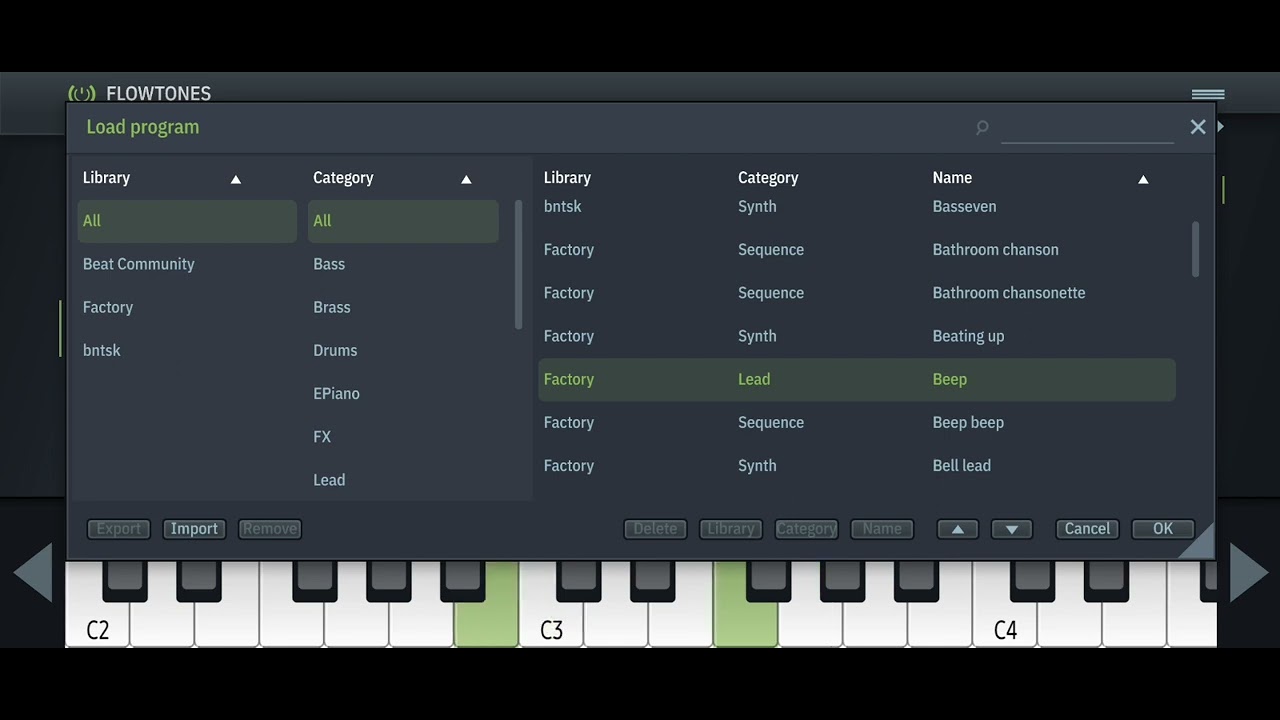Viewport: 1280px width, 720px height.
Task: Shift keyboard left with the big left arrow
Action: coord(33,572)
